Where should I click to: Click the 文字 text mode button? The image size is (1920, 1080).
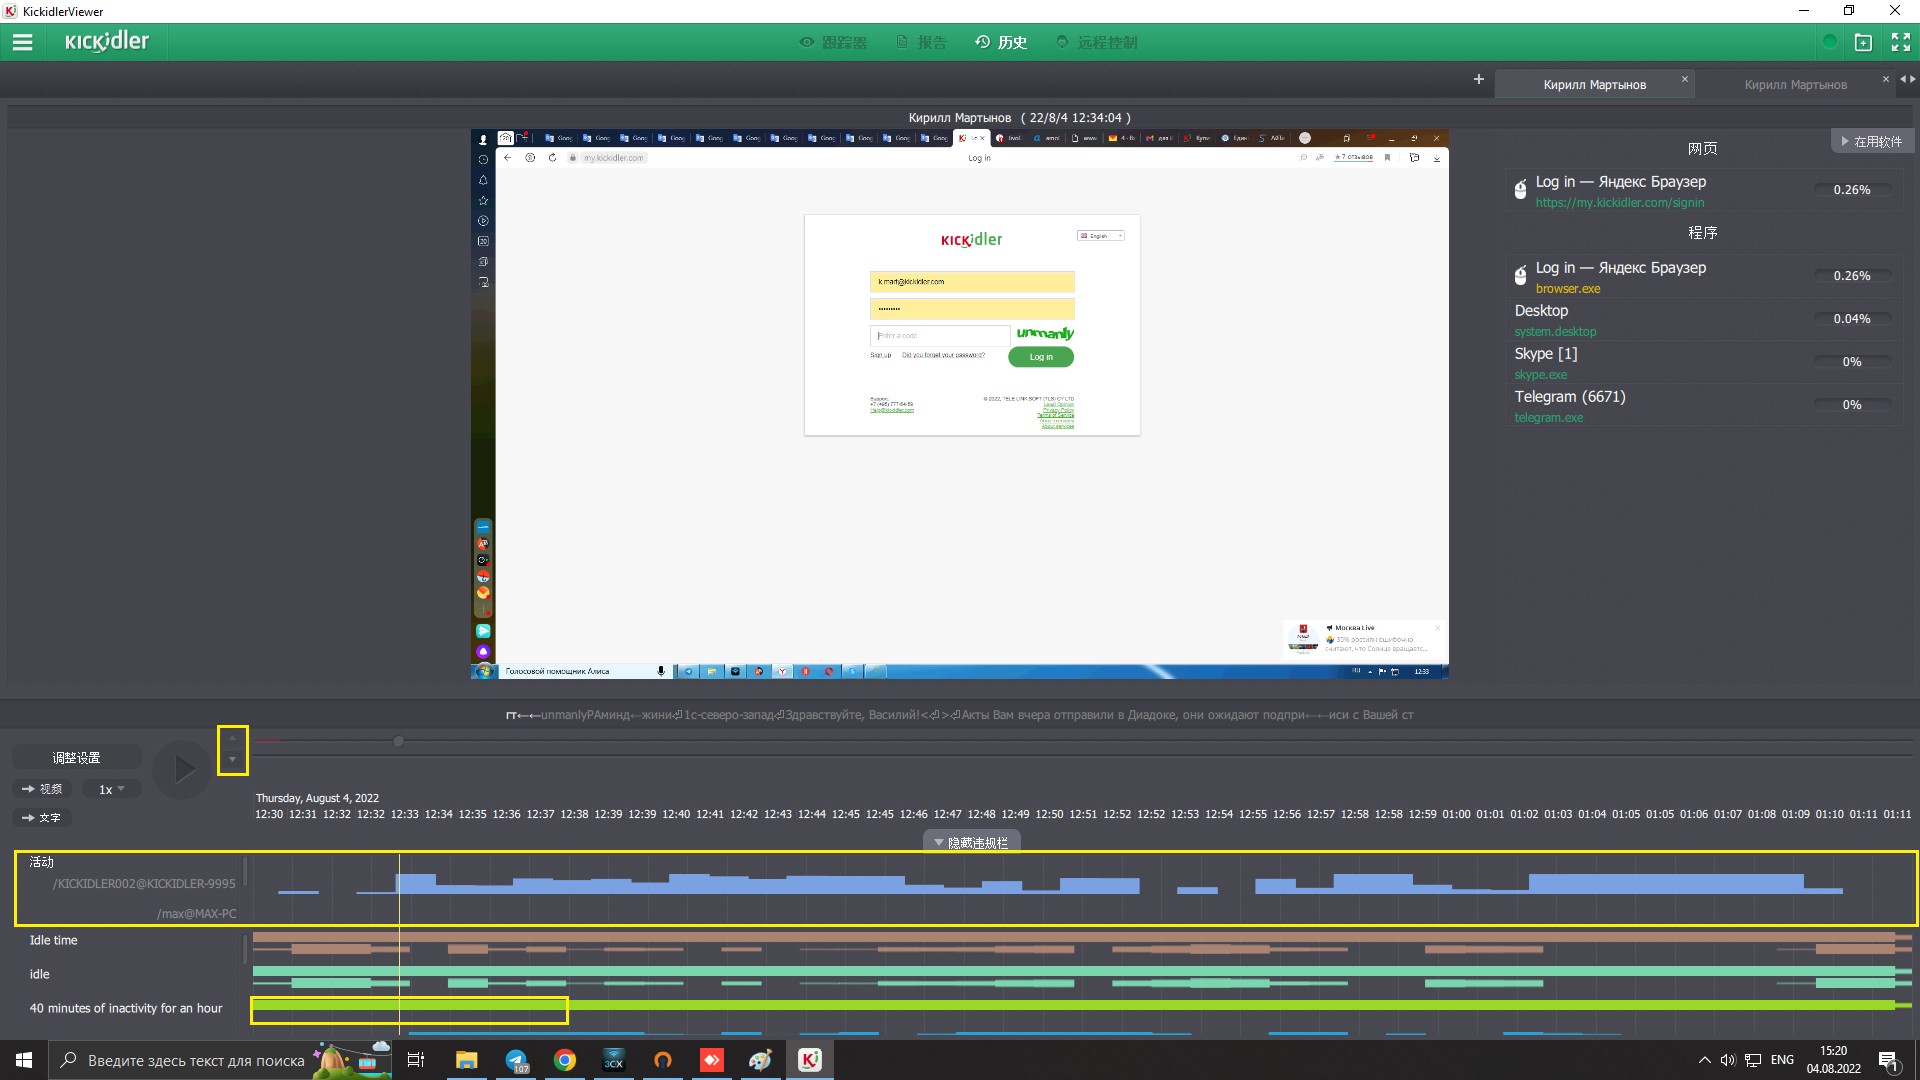click(42, 818)
